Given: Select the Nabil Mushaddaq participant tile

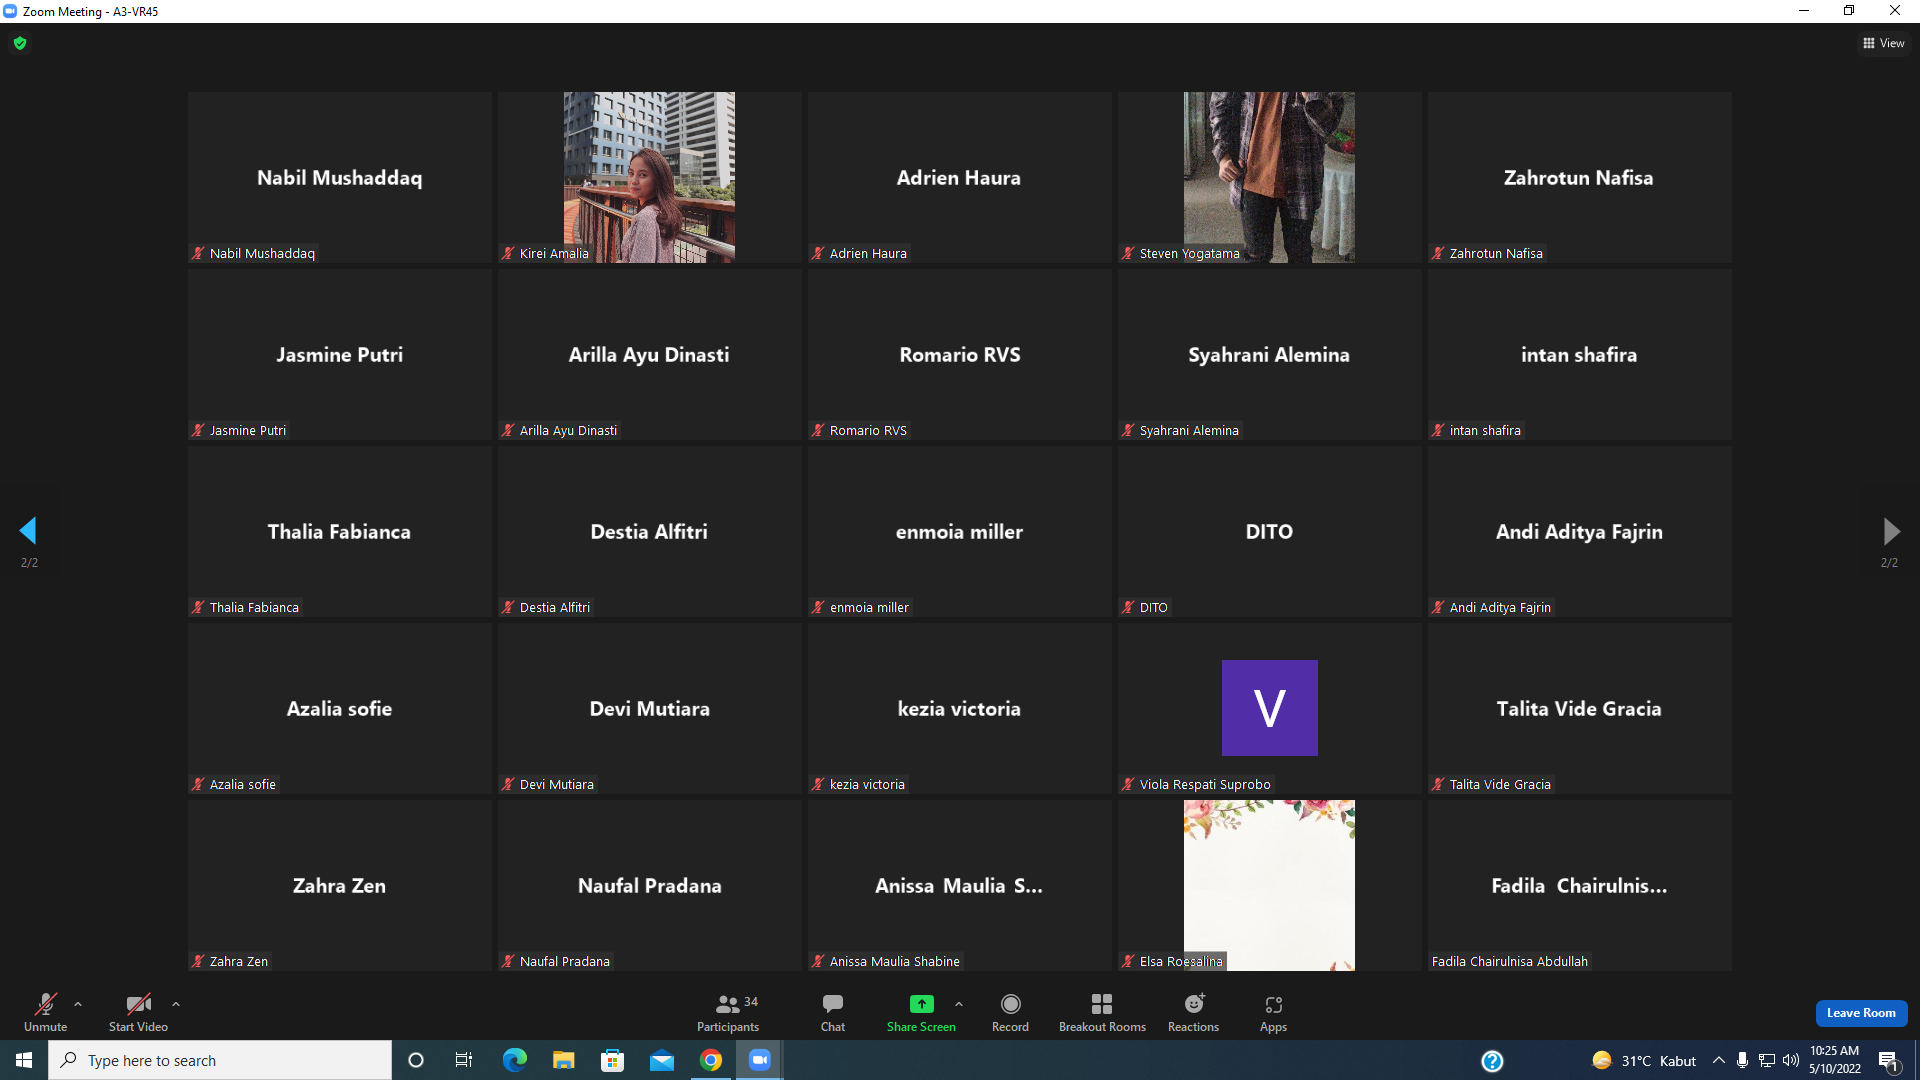Looking at the screenshot, I should 339,177.
